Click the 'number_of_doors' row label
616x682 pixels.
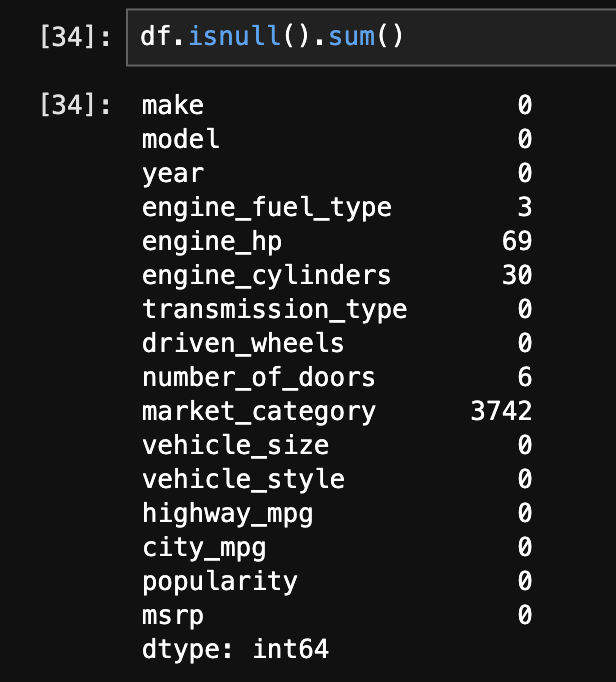pyautogui.click(x=259, y=377)
